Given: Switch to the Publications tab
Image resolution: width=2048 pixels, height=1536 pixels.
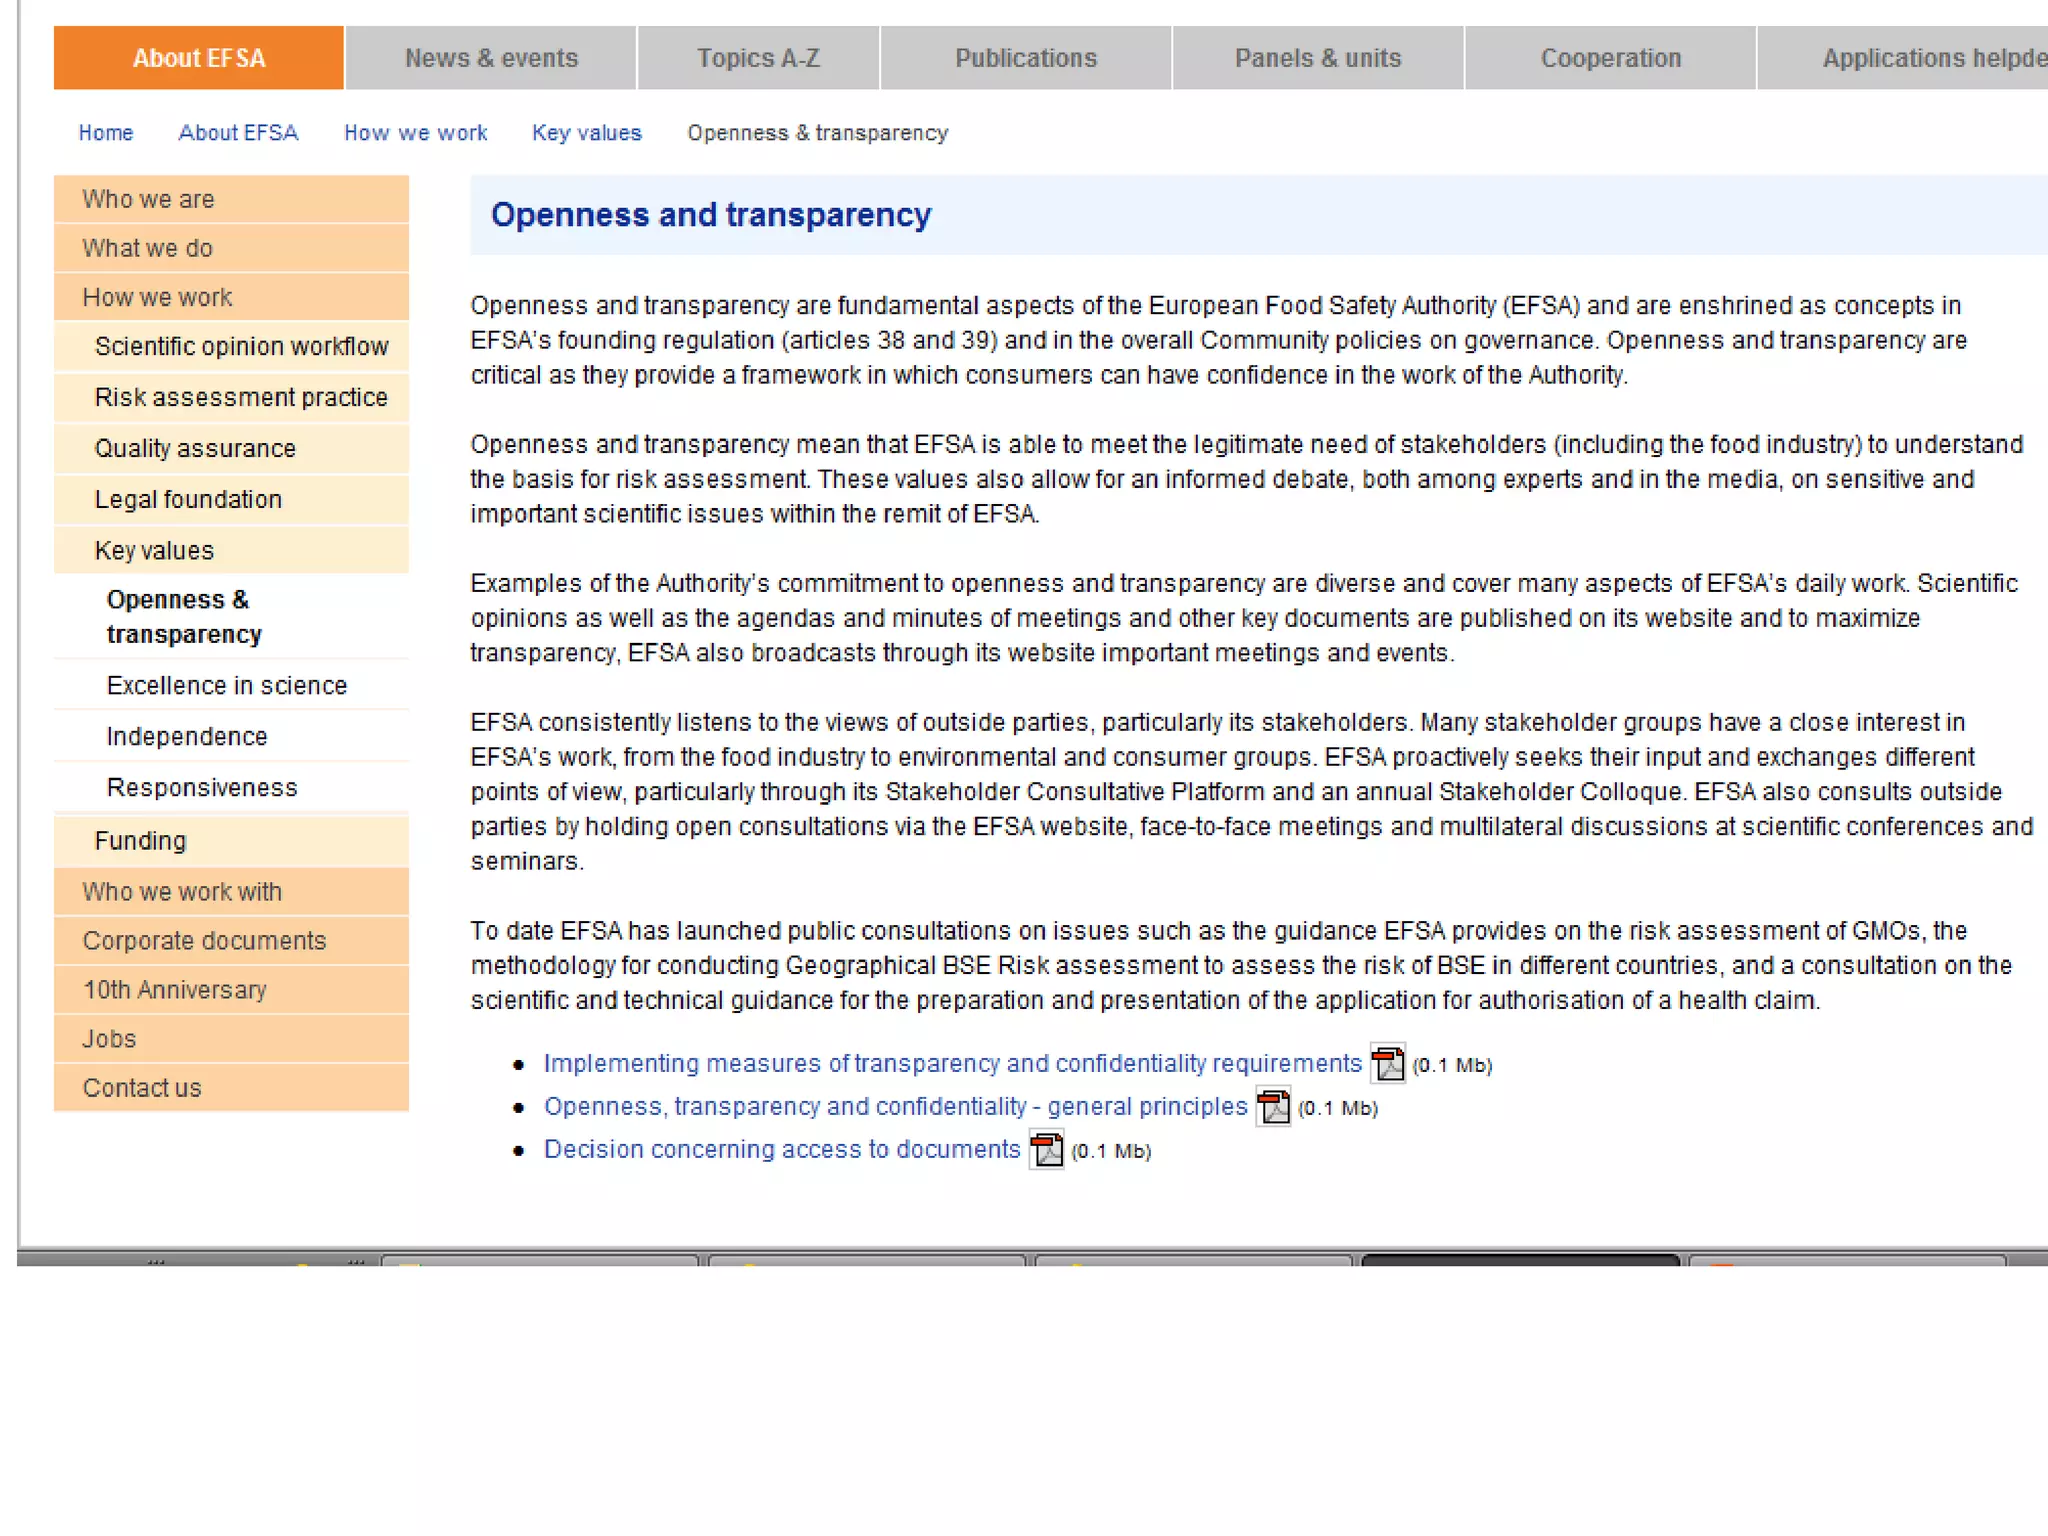Looking at the screenshot, I should 1025,58.
